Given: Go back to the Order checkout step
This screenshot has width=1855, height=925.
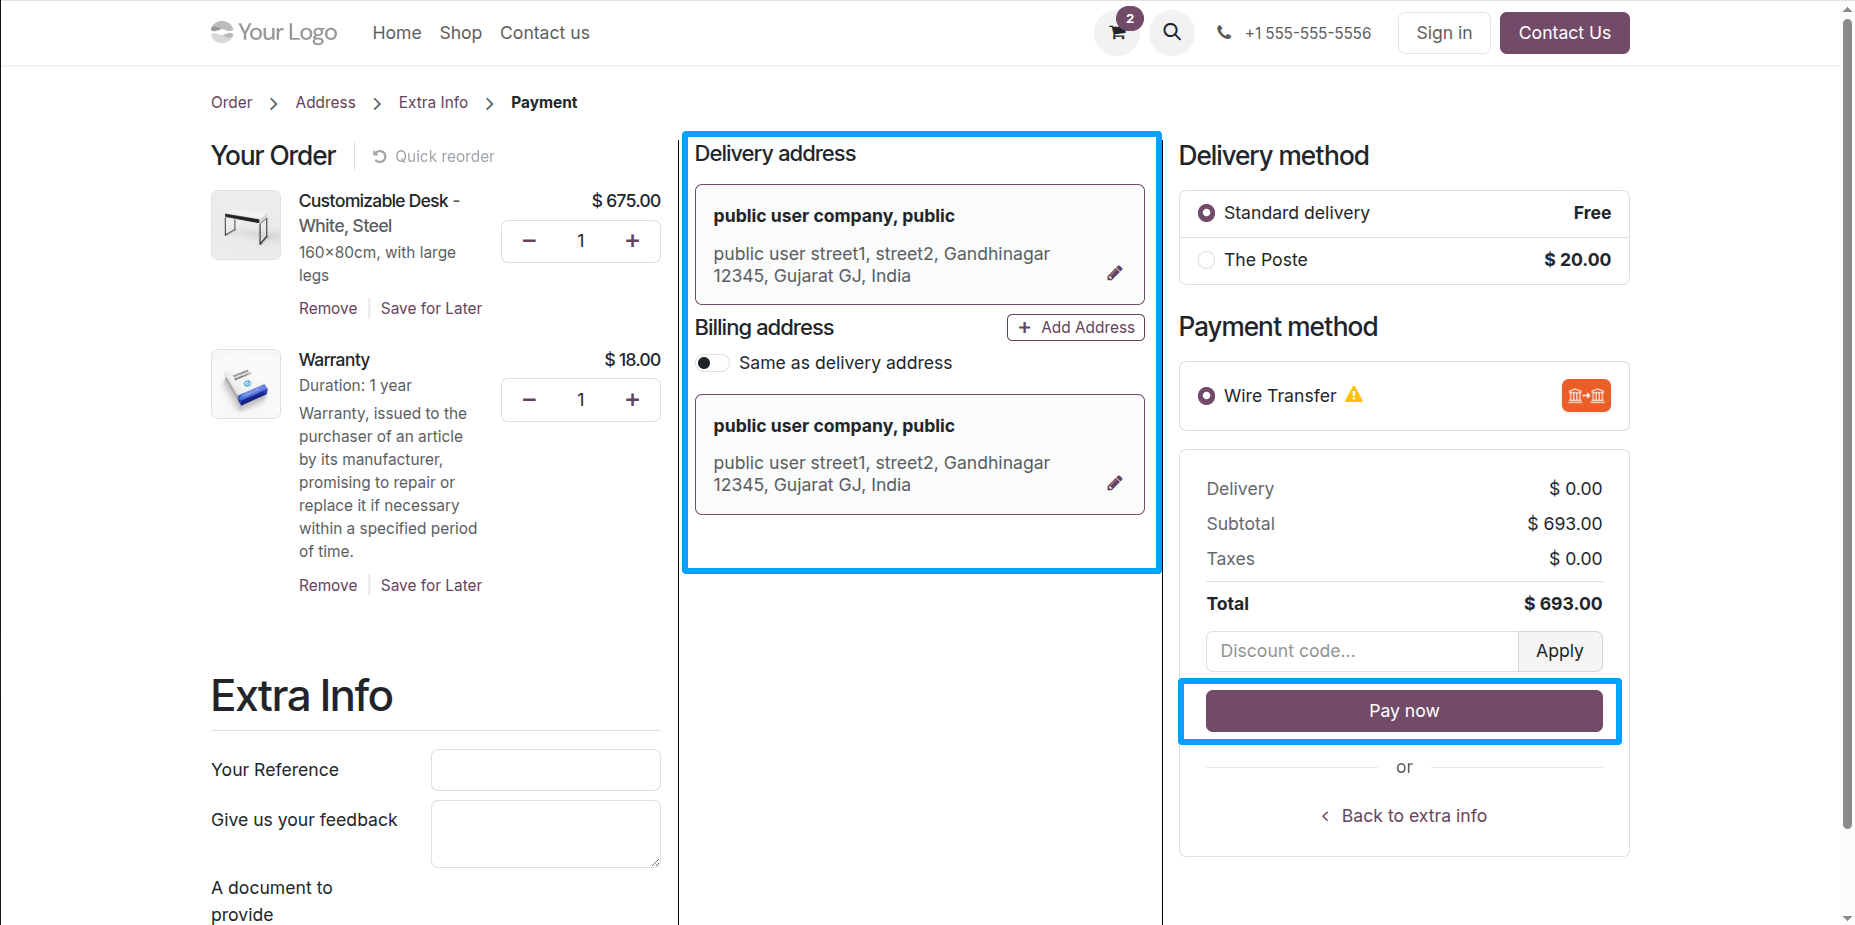Looking at the screenshot, I should coord(231,102).
